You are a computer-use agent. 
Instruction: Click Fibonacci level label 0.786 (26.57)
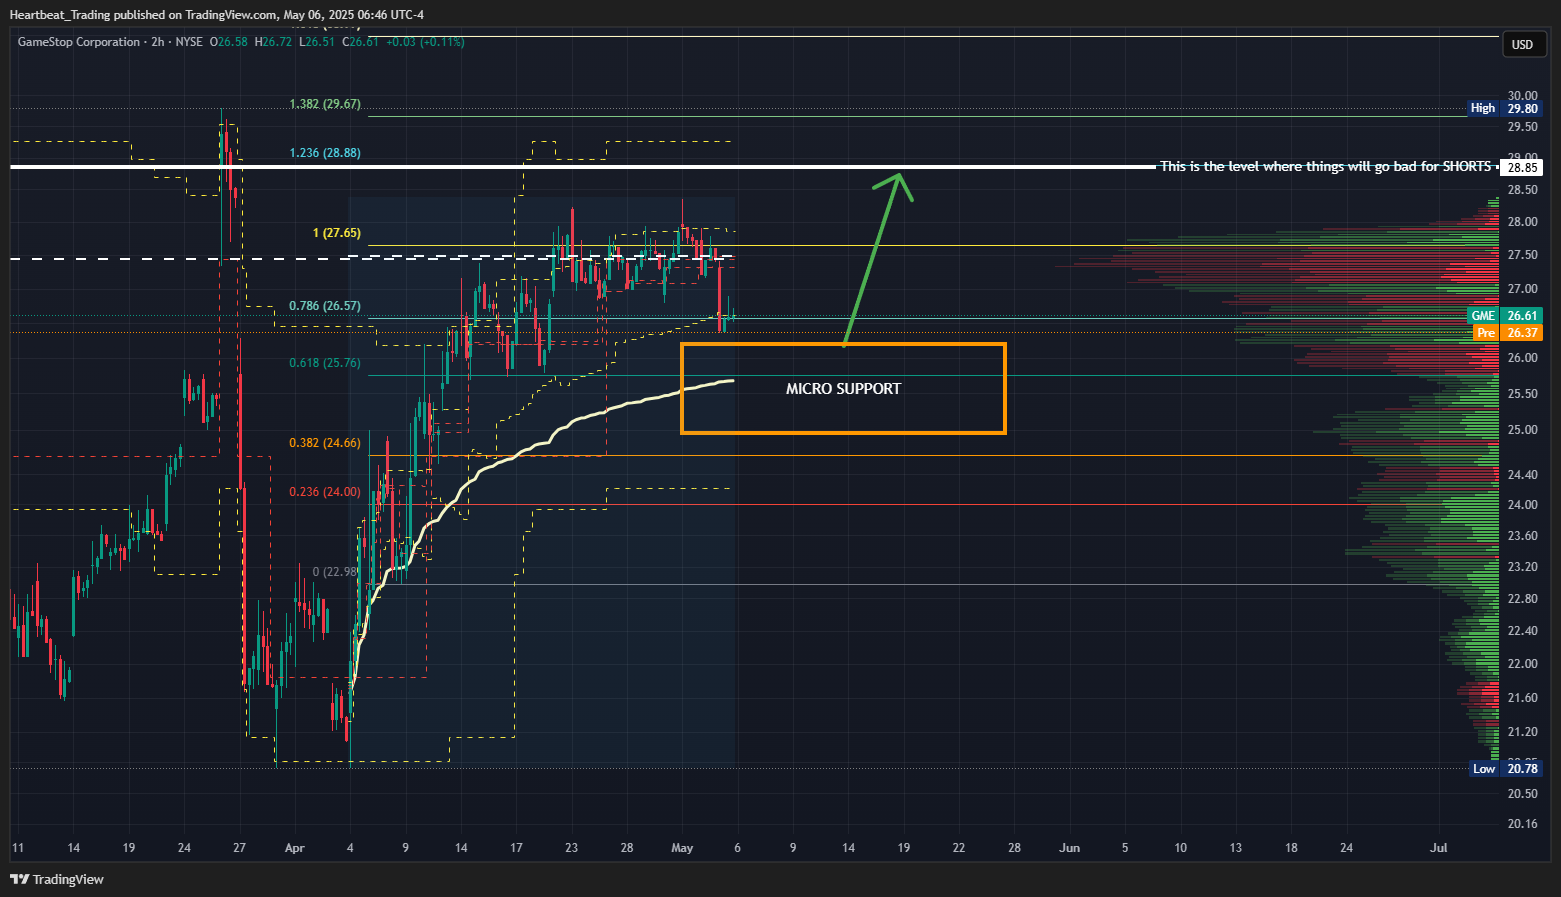(325, 306)
